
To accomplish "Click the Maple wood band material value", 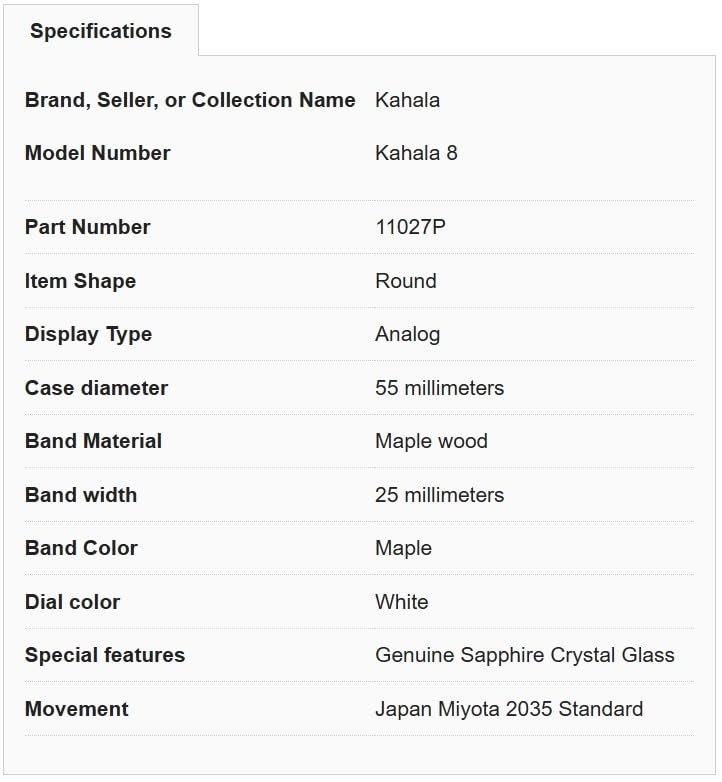I will click(431, 441).
